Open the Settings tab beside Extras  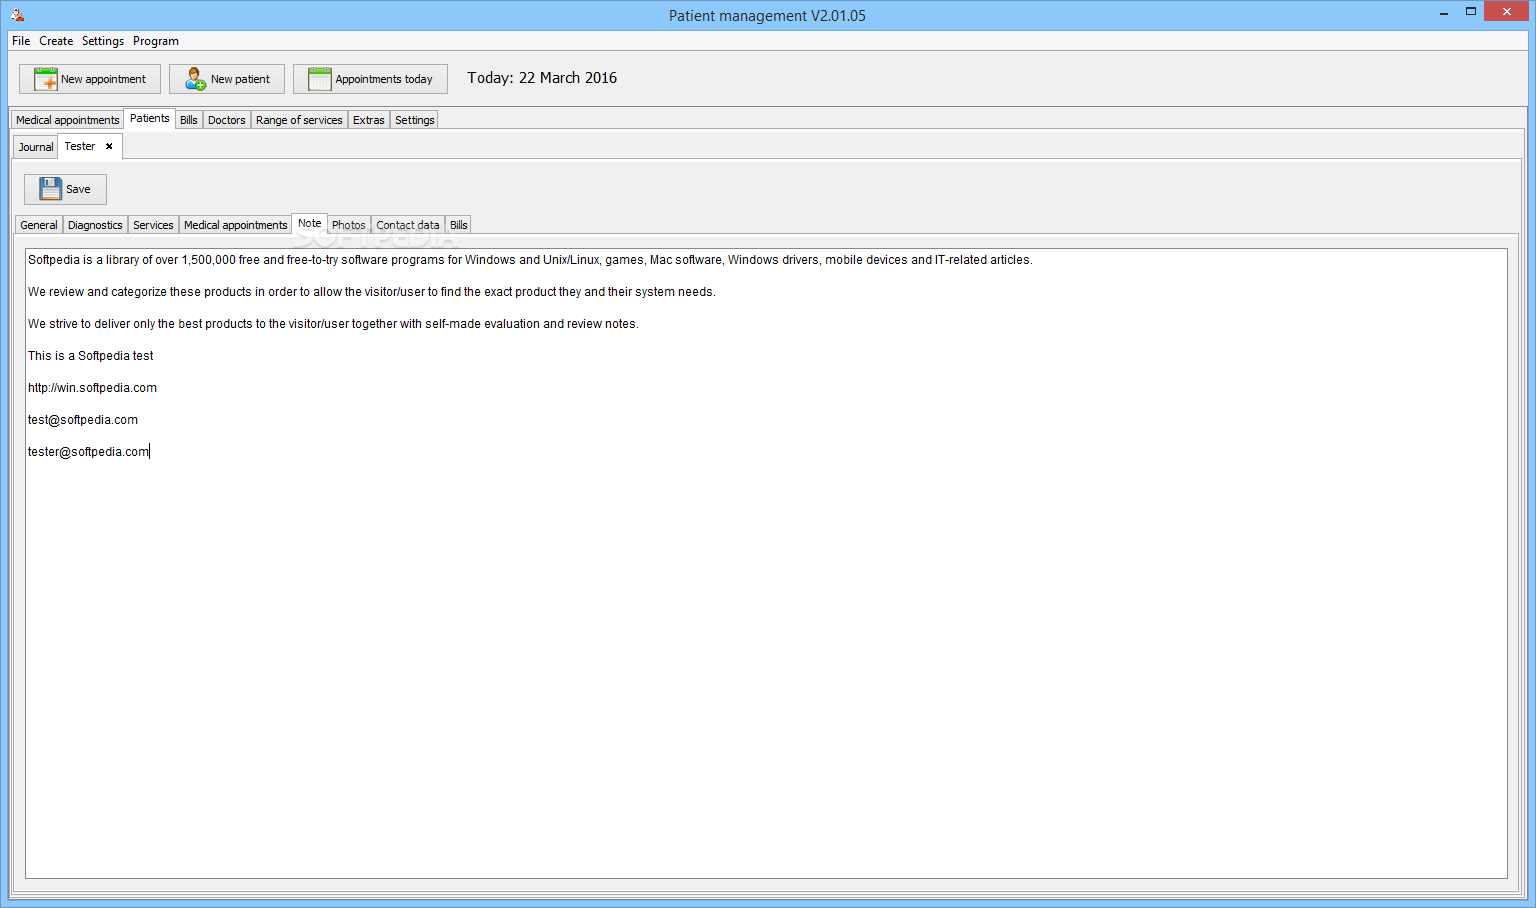click(415, 120)
